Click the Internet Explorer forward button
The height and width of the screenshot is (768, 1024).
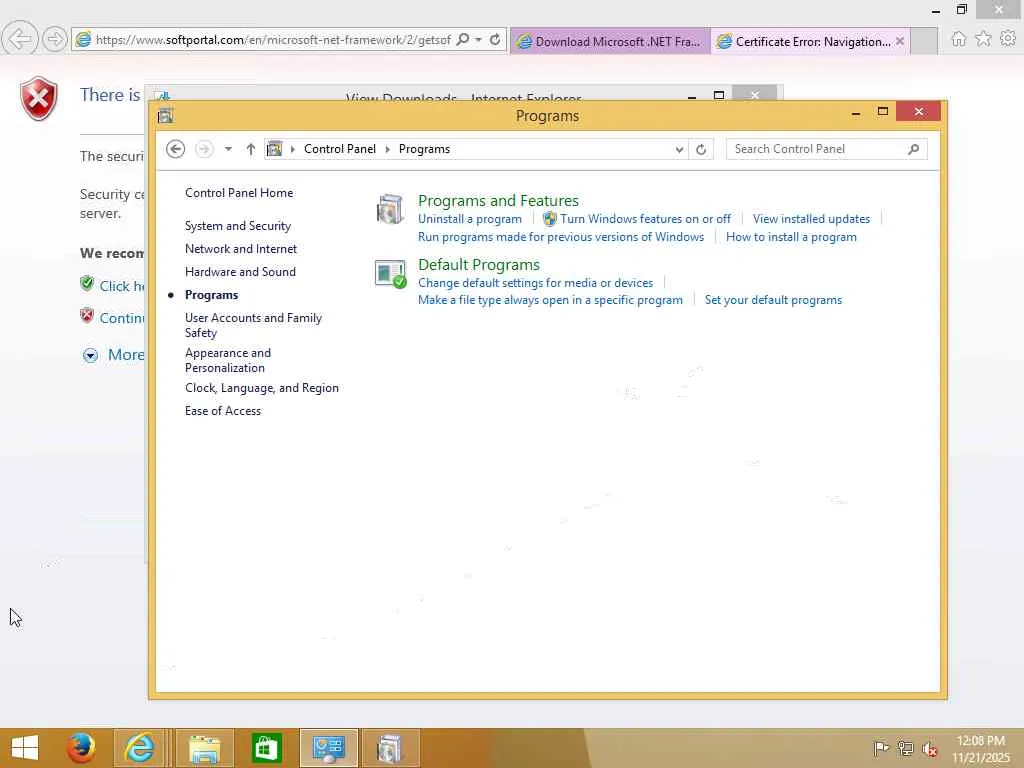pyautogui.click(x=55, y=39)
